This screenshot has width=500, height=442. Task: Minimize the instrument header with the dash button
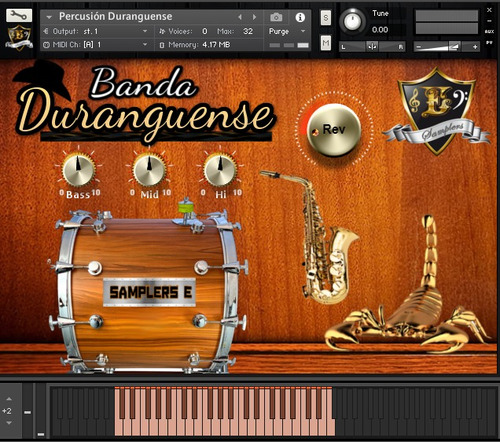(489, 21)
